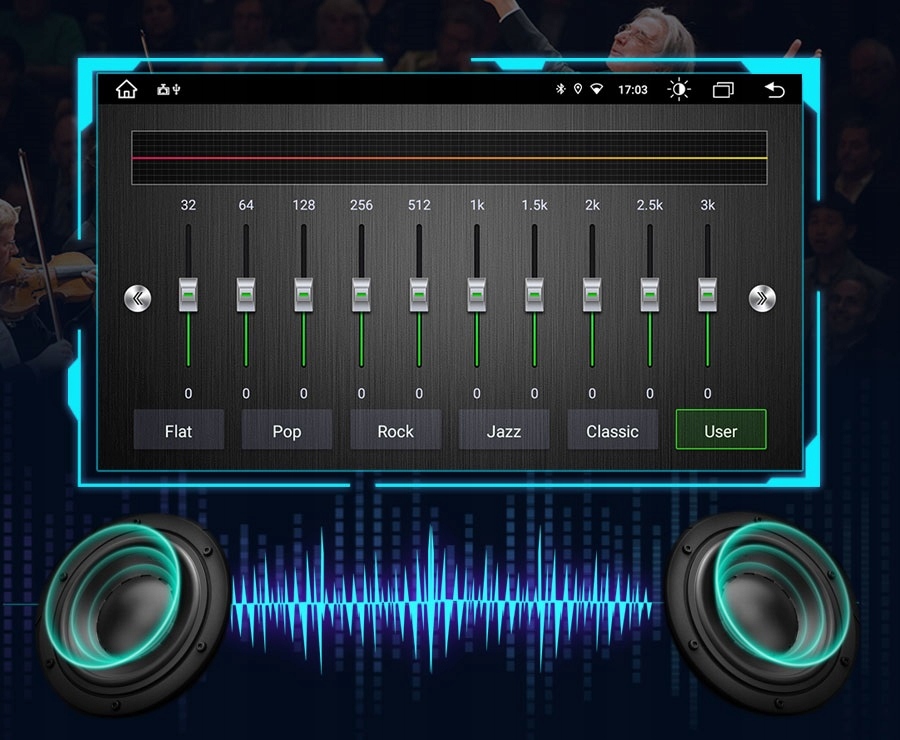Click the 3k band slider knob

pyautogui.click(x=707, y=295)
